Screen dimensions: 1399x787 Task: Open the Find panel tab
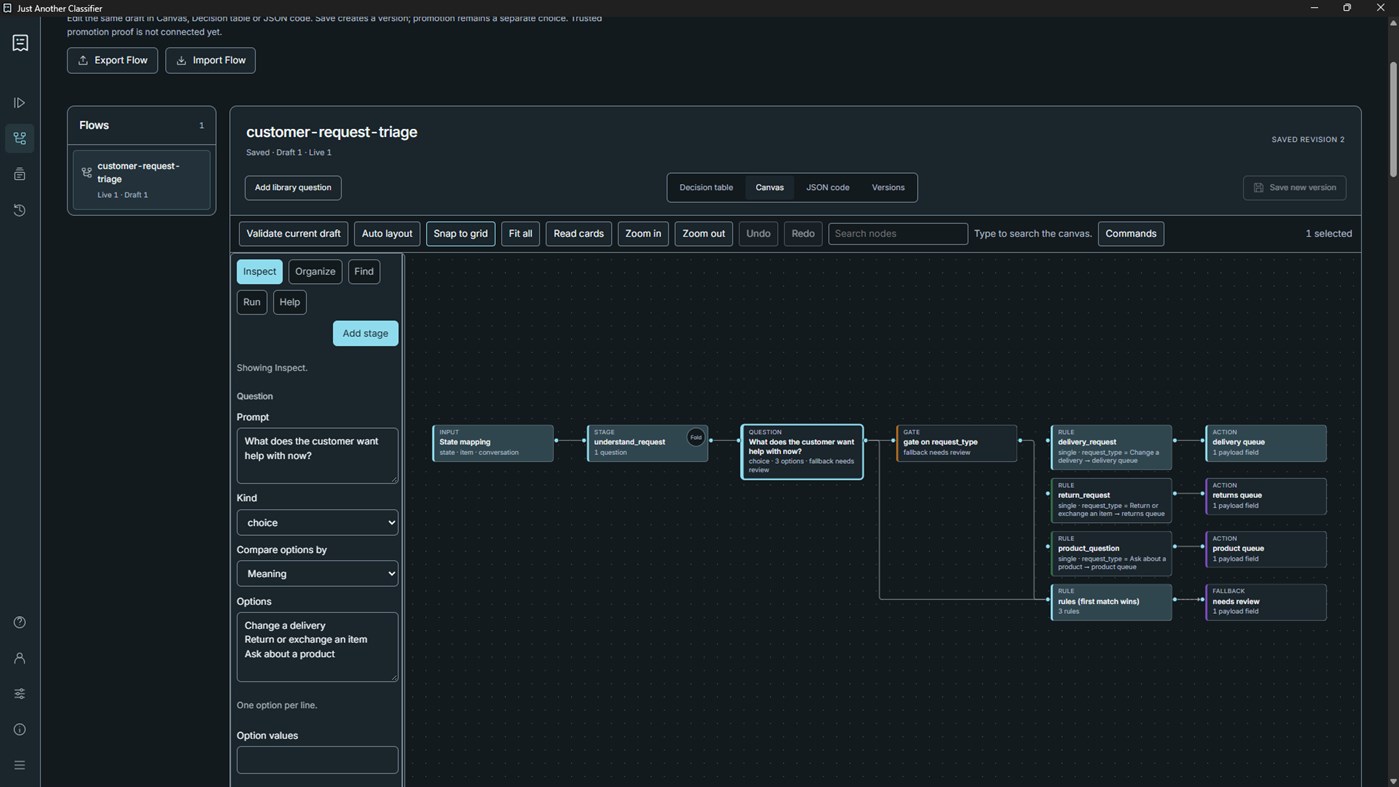click(364, 272)
